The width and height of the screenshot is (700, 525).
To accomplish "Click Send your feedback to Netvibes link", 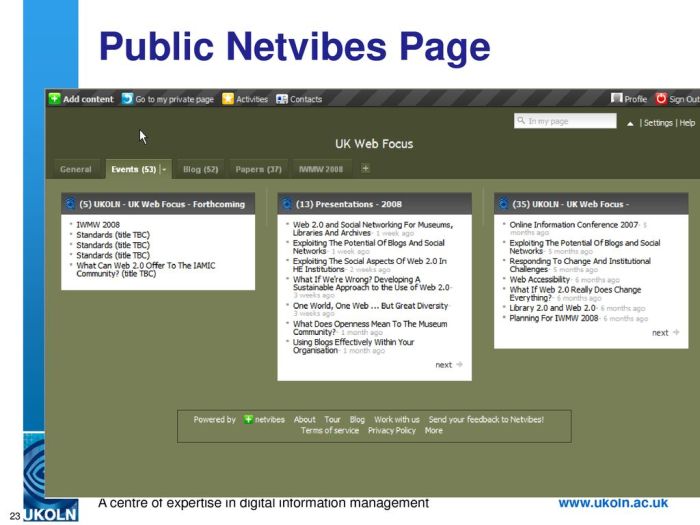I will pos(486,419).
